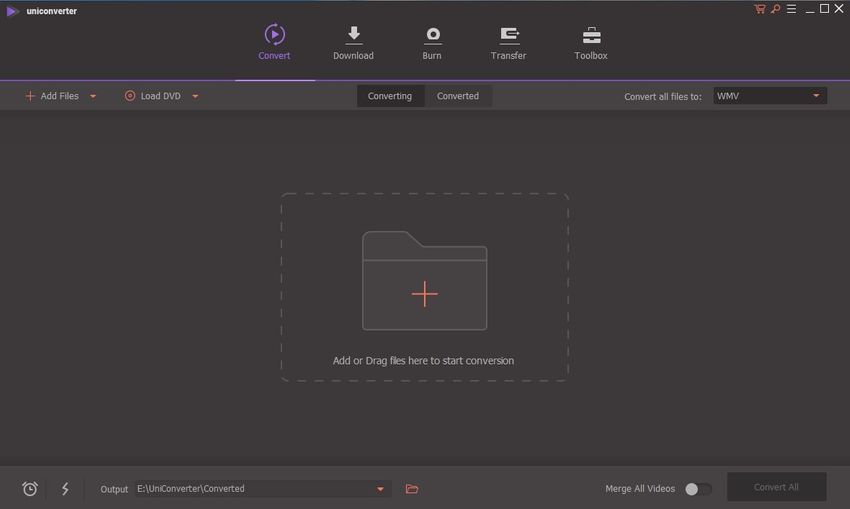Viewport: 850px width, 509px height.
Task: Click the lightning bolt high-speed conversion icon
Action: 66,489
